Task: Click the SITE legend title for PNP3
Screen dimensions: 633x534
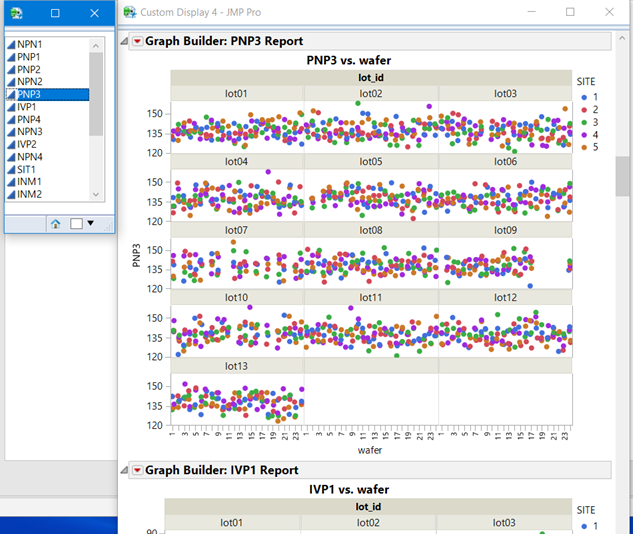Action: (x=586, y=82)
